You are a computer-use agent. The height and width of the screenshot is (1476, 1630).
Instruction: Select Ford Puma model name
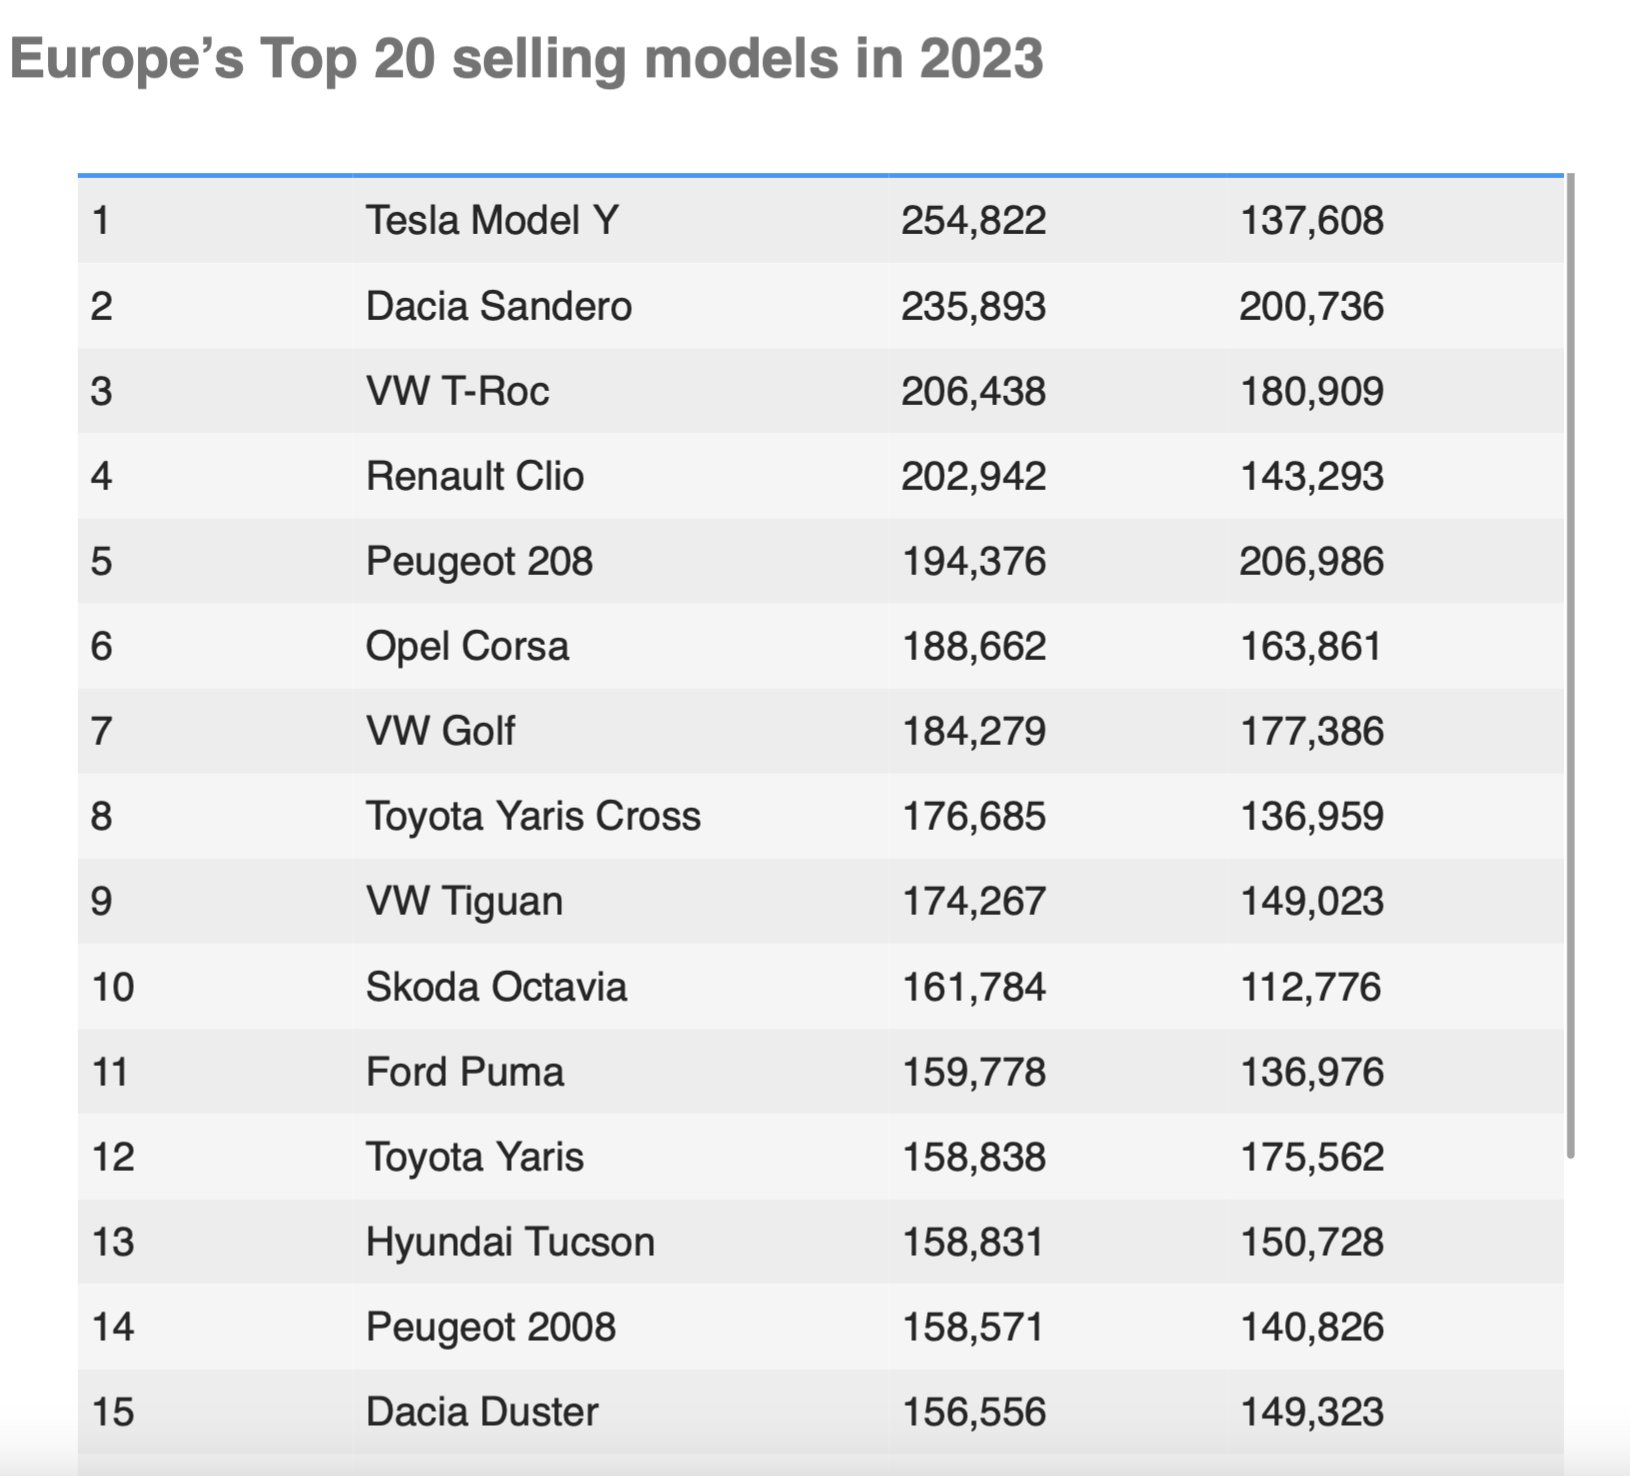coord(465,1071)
